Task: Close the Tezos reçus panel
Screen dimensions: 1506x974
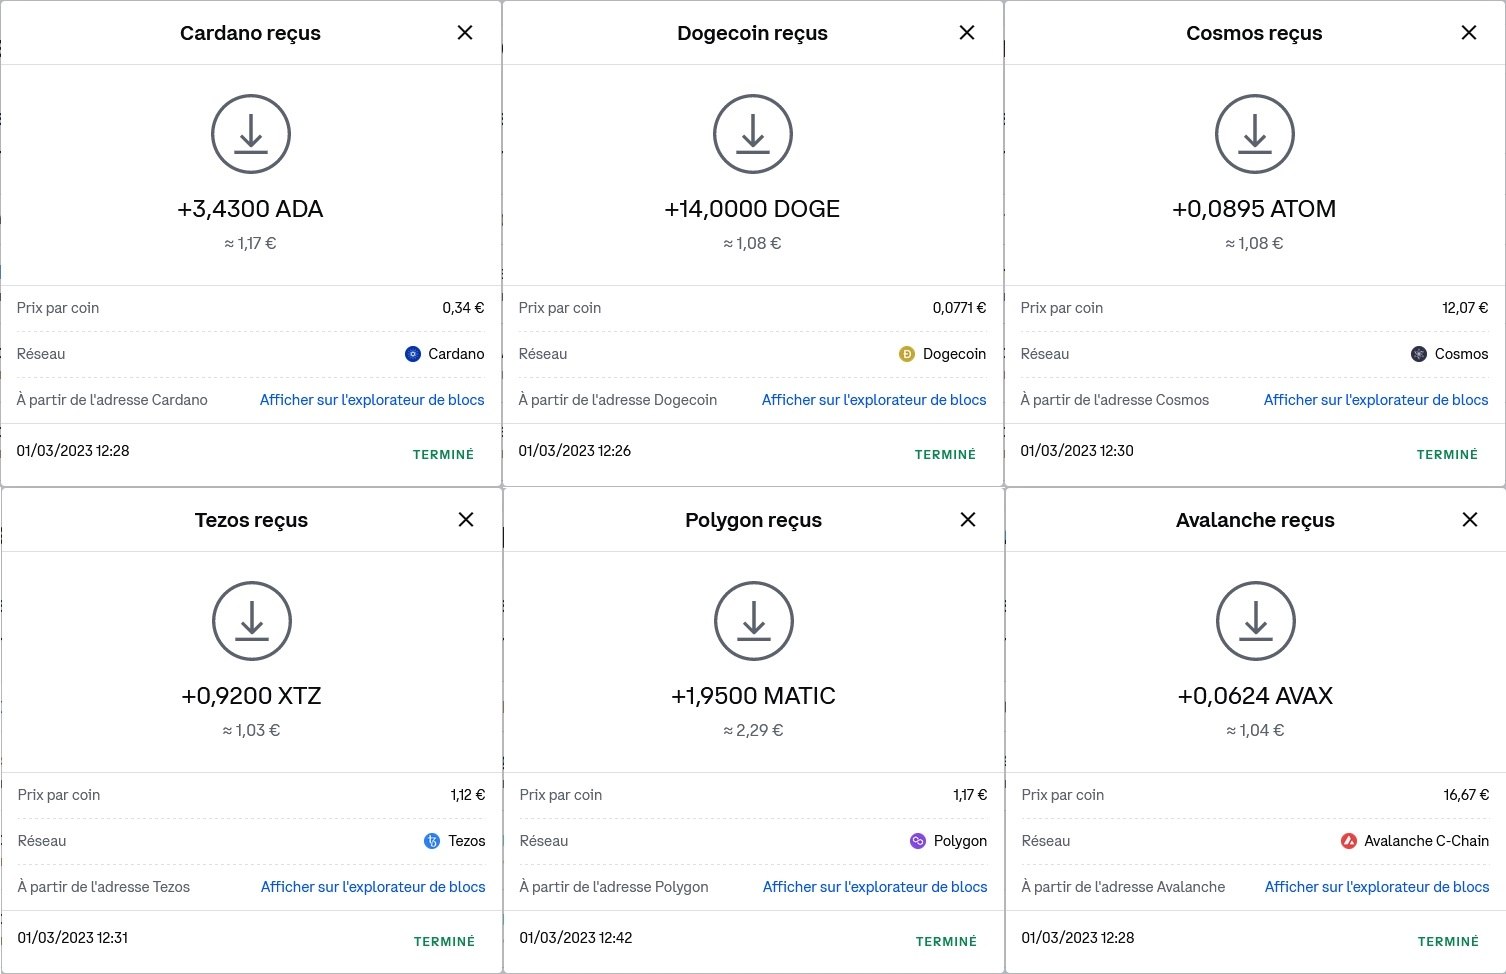Action: click(466, 520)
